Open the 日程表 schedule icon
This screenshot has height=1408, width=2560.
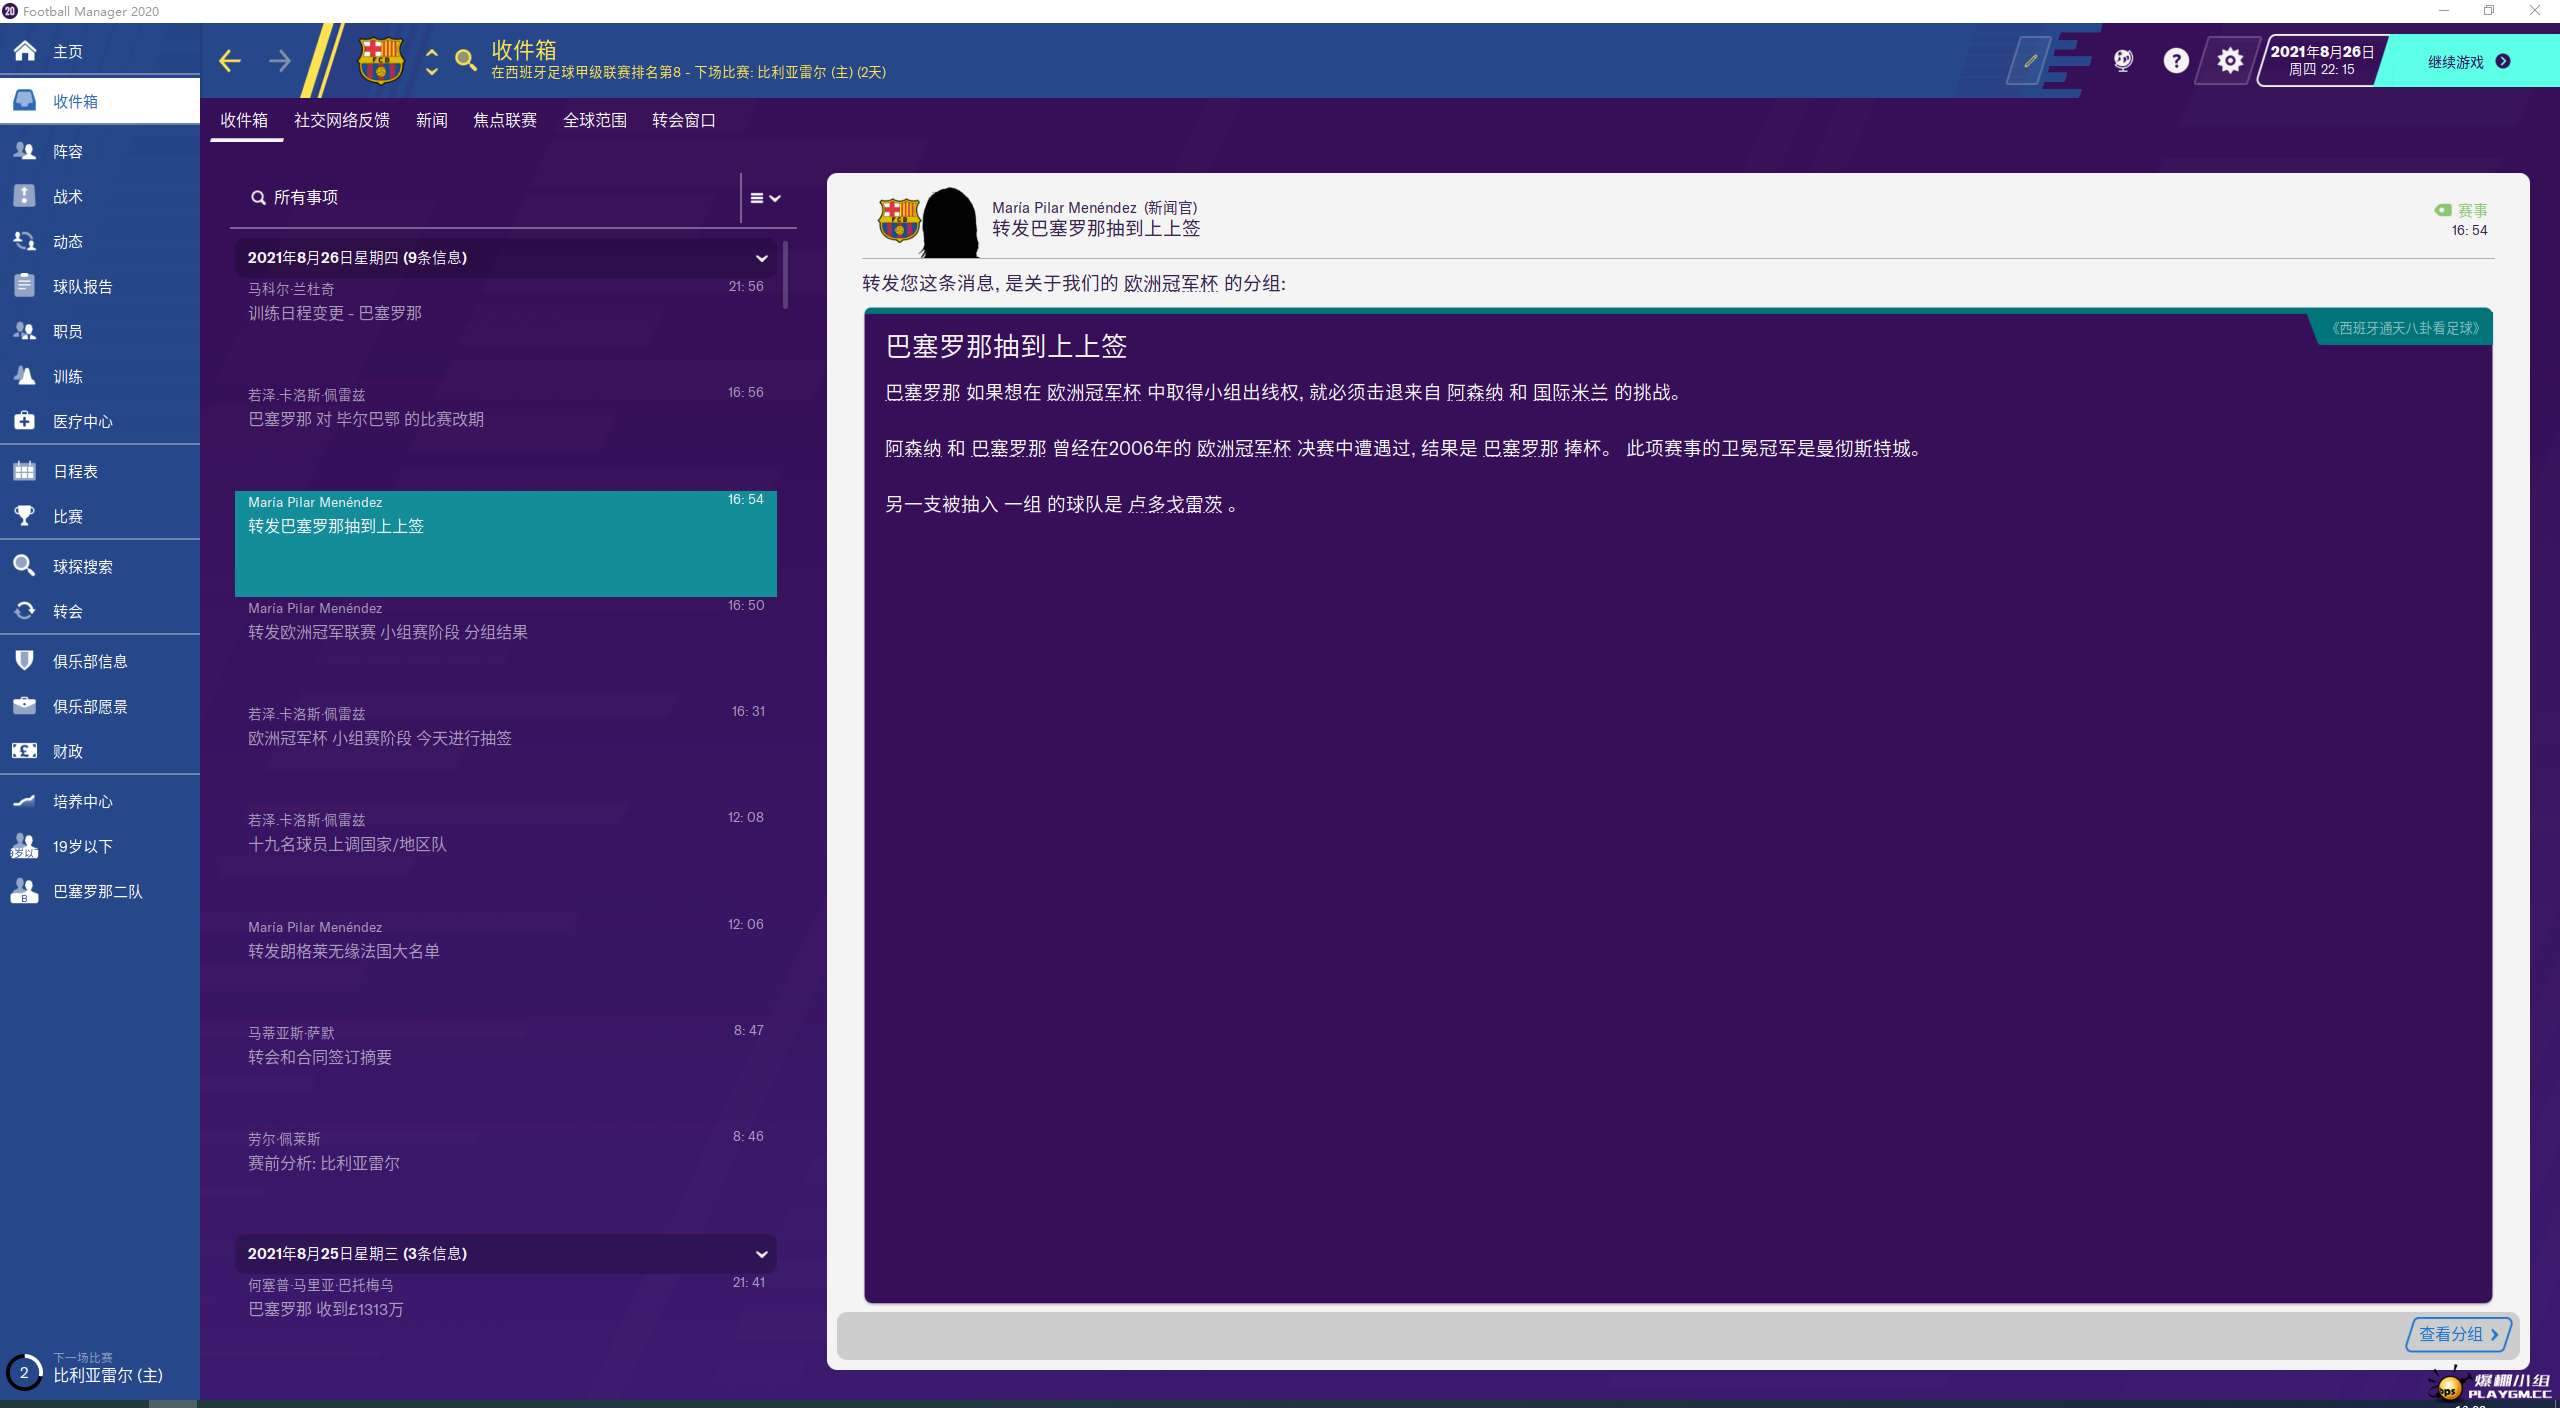tap(25, 471)
